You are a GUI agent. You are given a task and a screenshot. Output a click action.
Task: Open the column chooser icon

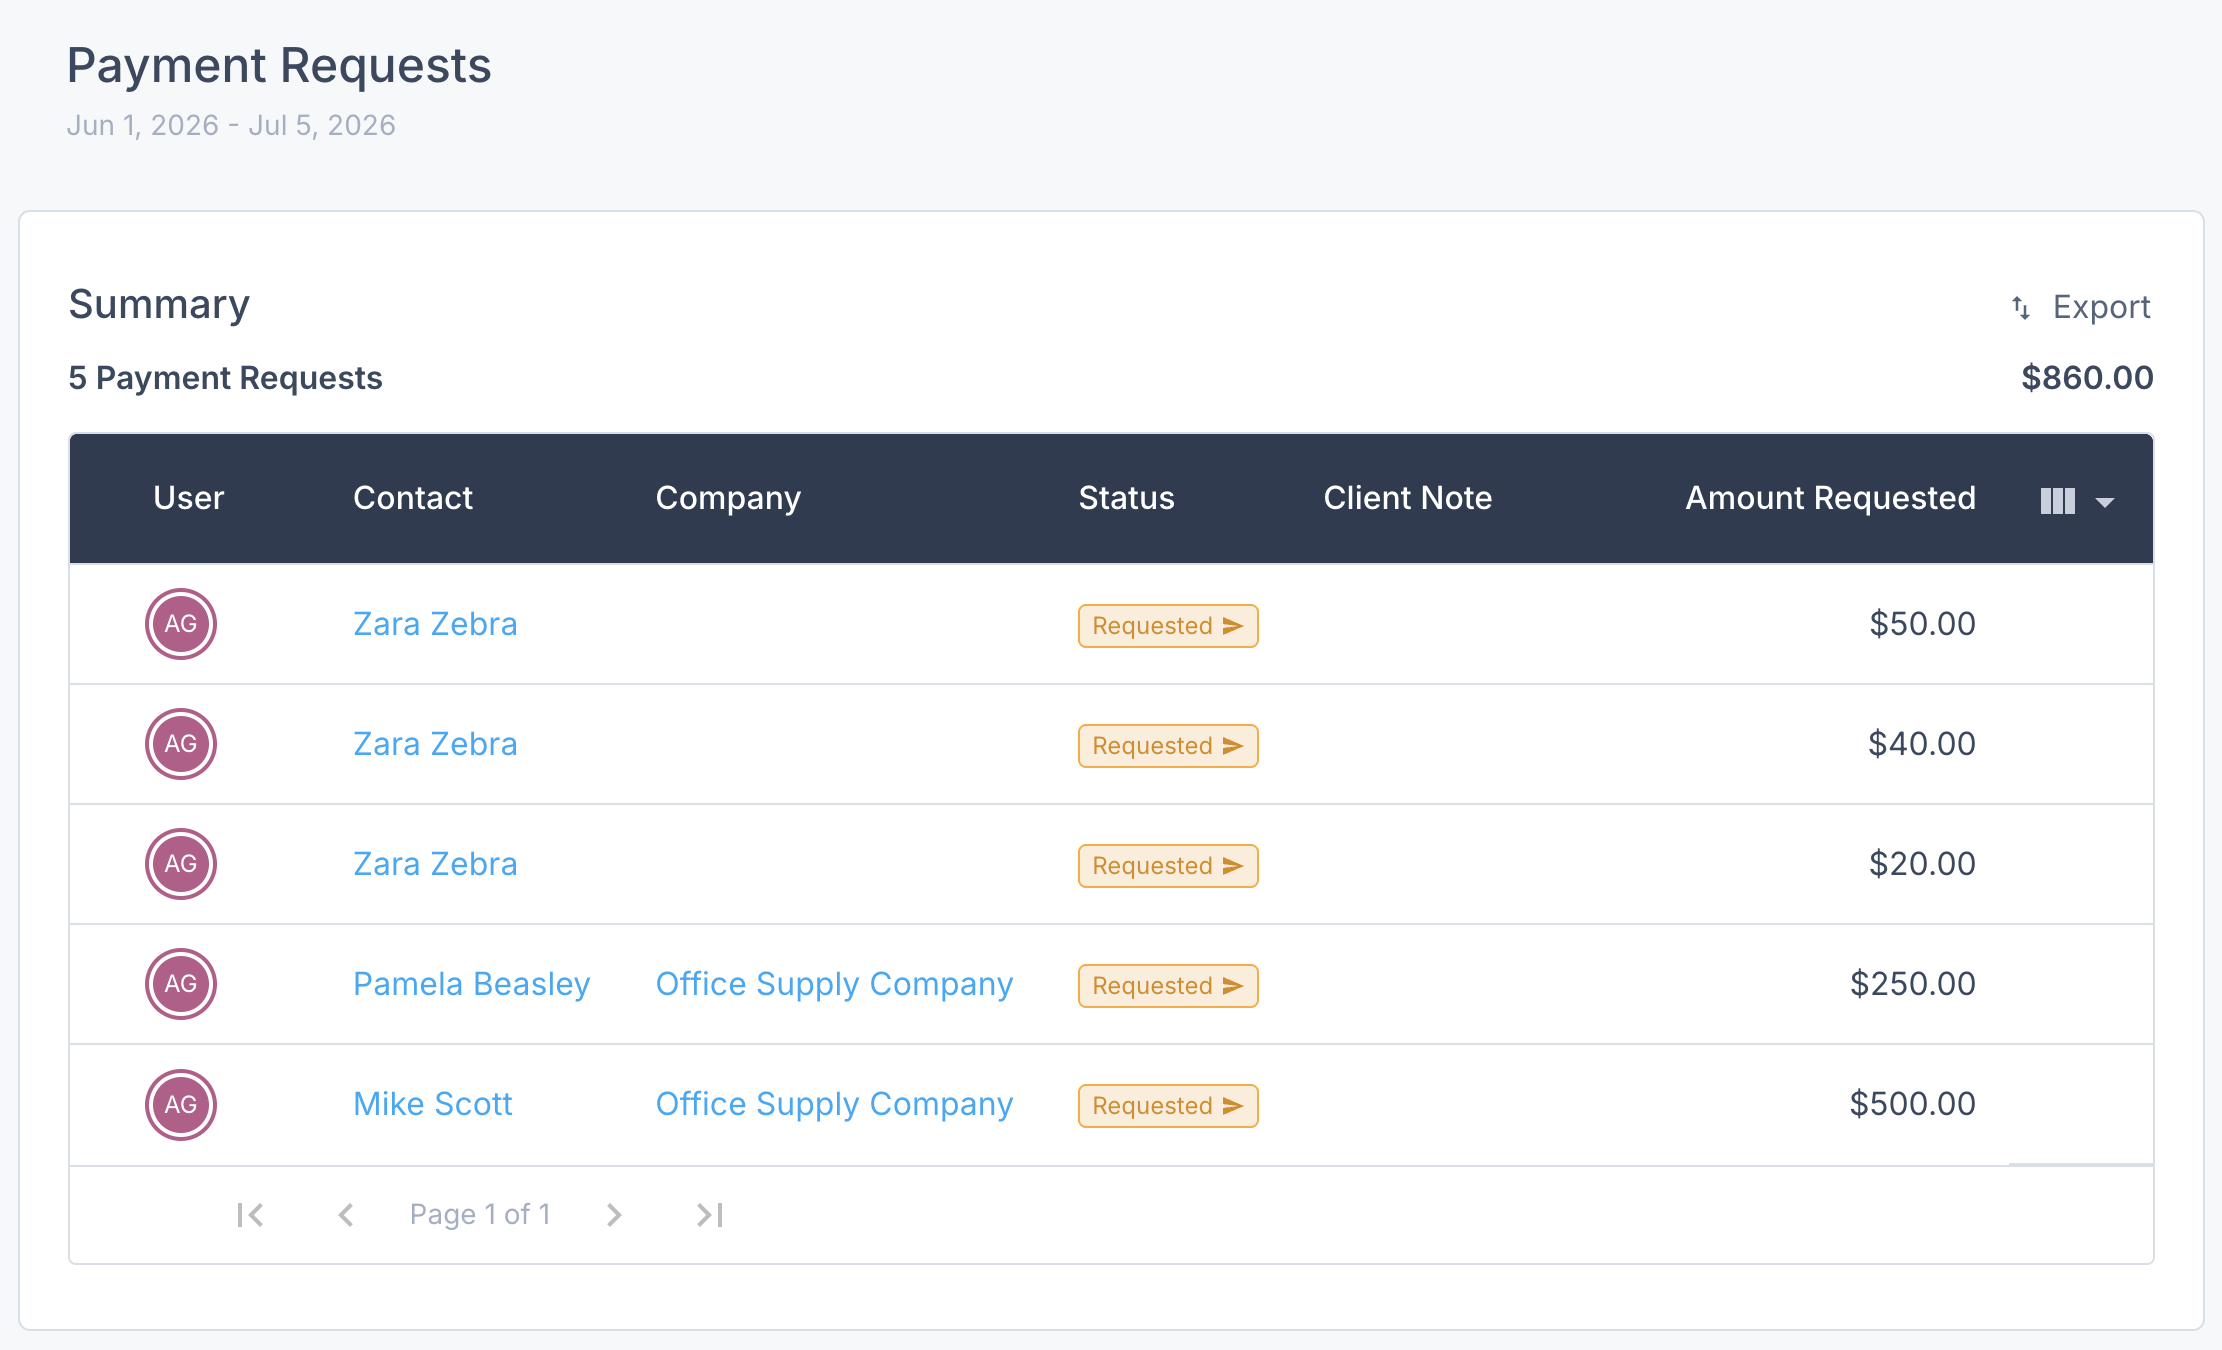click(2058, 501)
